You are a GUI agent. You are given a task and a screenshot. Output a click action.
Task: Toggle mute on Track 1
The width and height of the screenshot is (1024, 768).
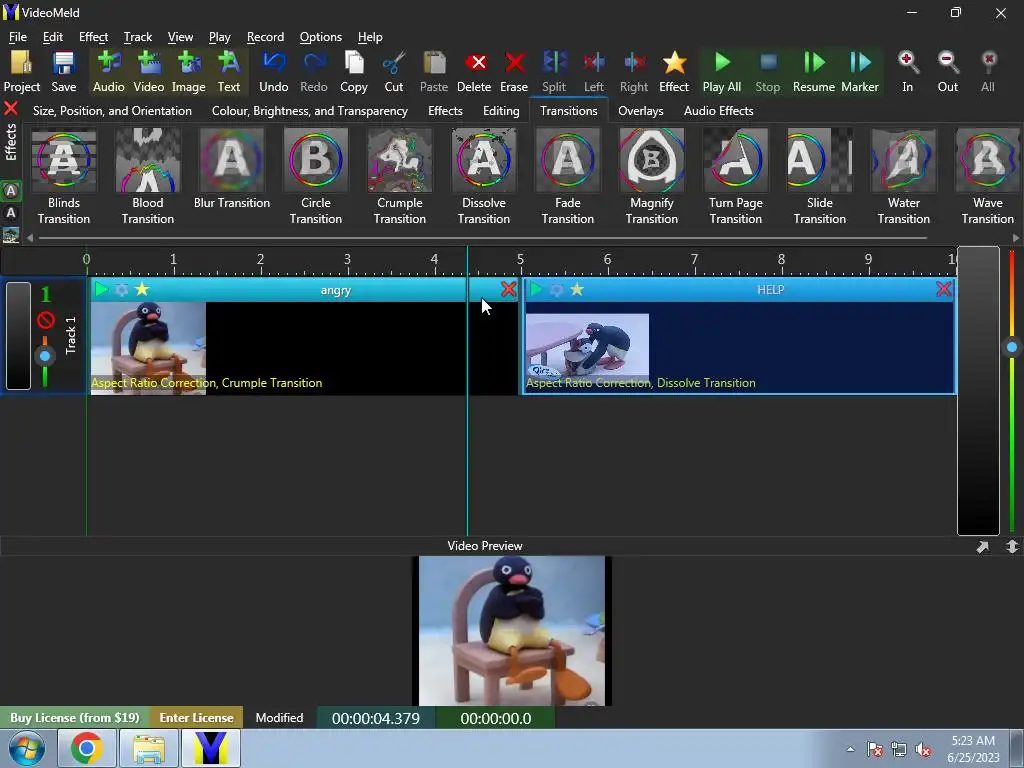coord(46,321)
